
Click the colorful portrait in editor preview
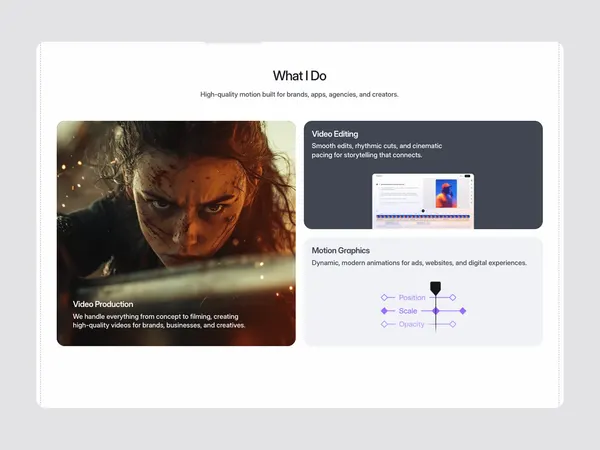click(446, 194)
